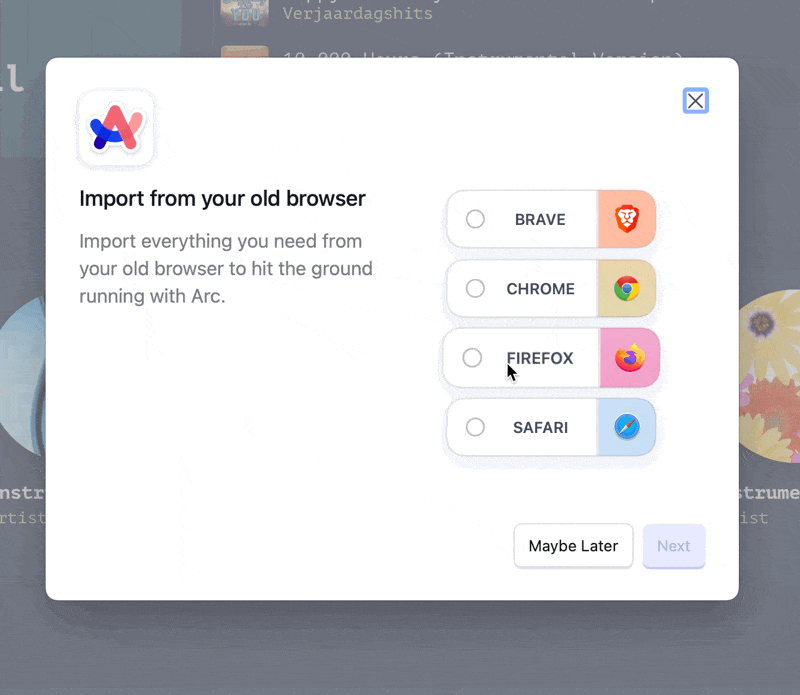Select the Brave radio button
Image resolution: width=800 pixels, height=695 pixels.
(475, 219)
